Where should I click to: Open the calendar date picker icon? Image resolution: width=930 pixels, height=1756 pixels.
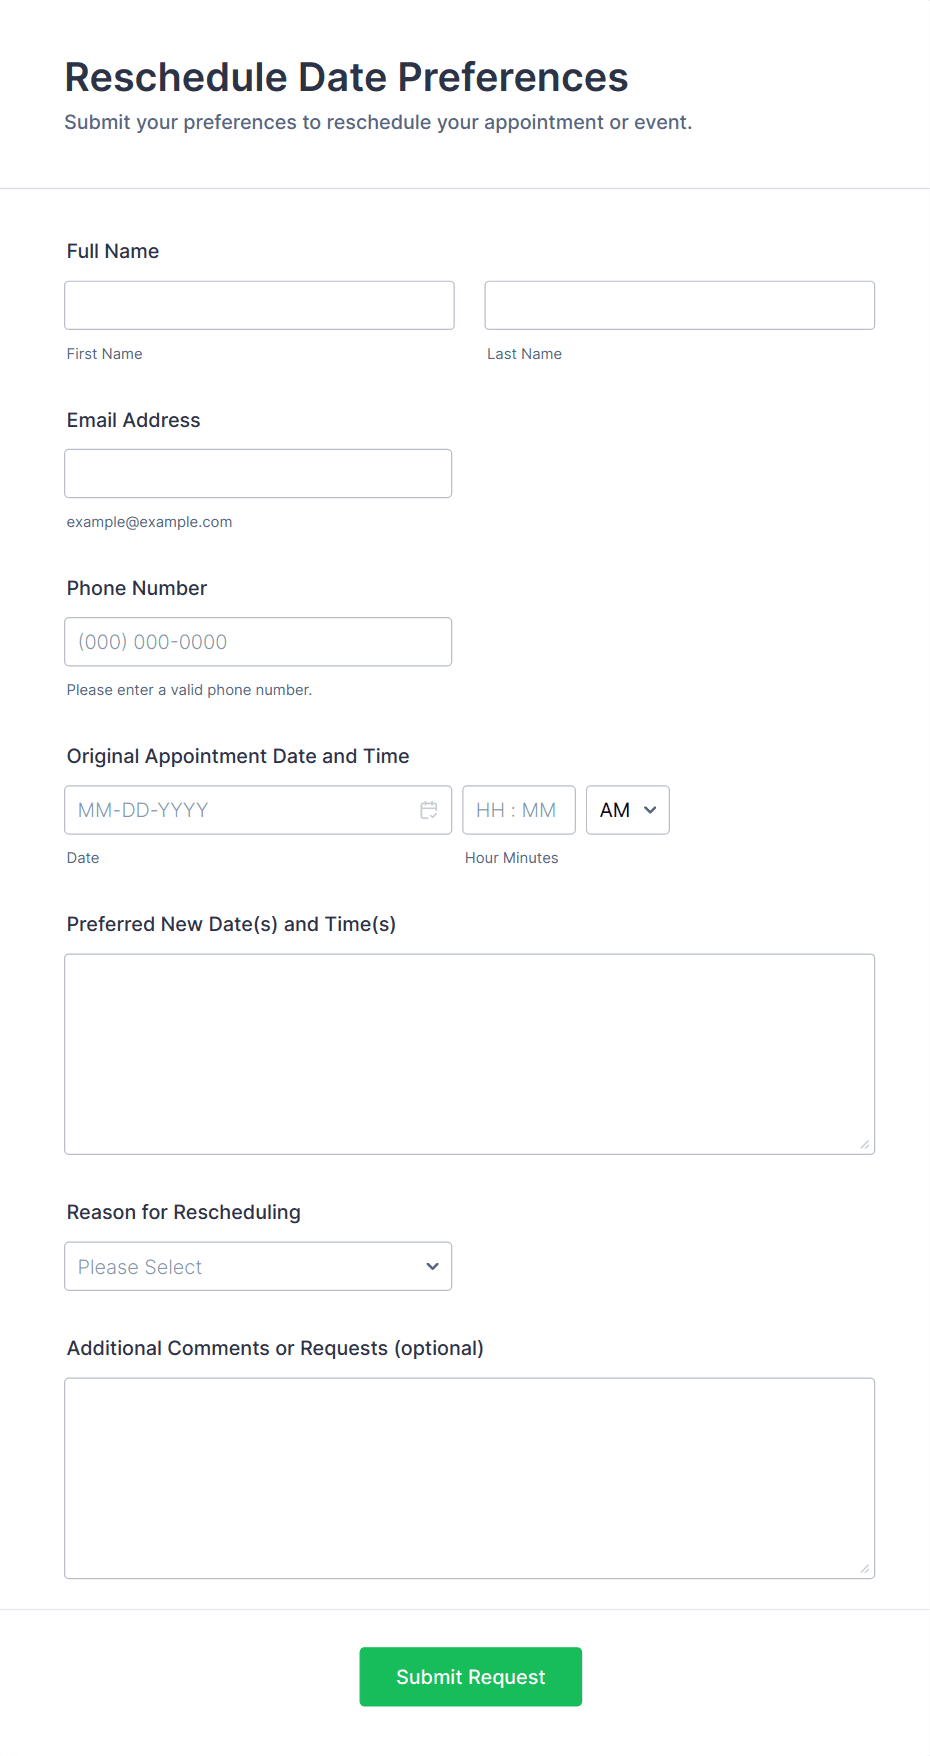[x=429, y=810]
